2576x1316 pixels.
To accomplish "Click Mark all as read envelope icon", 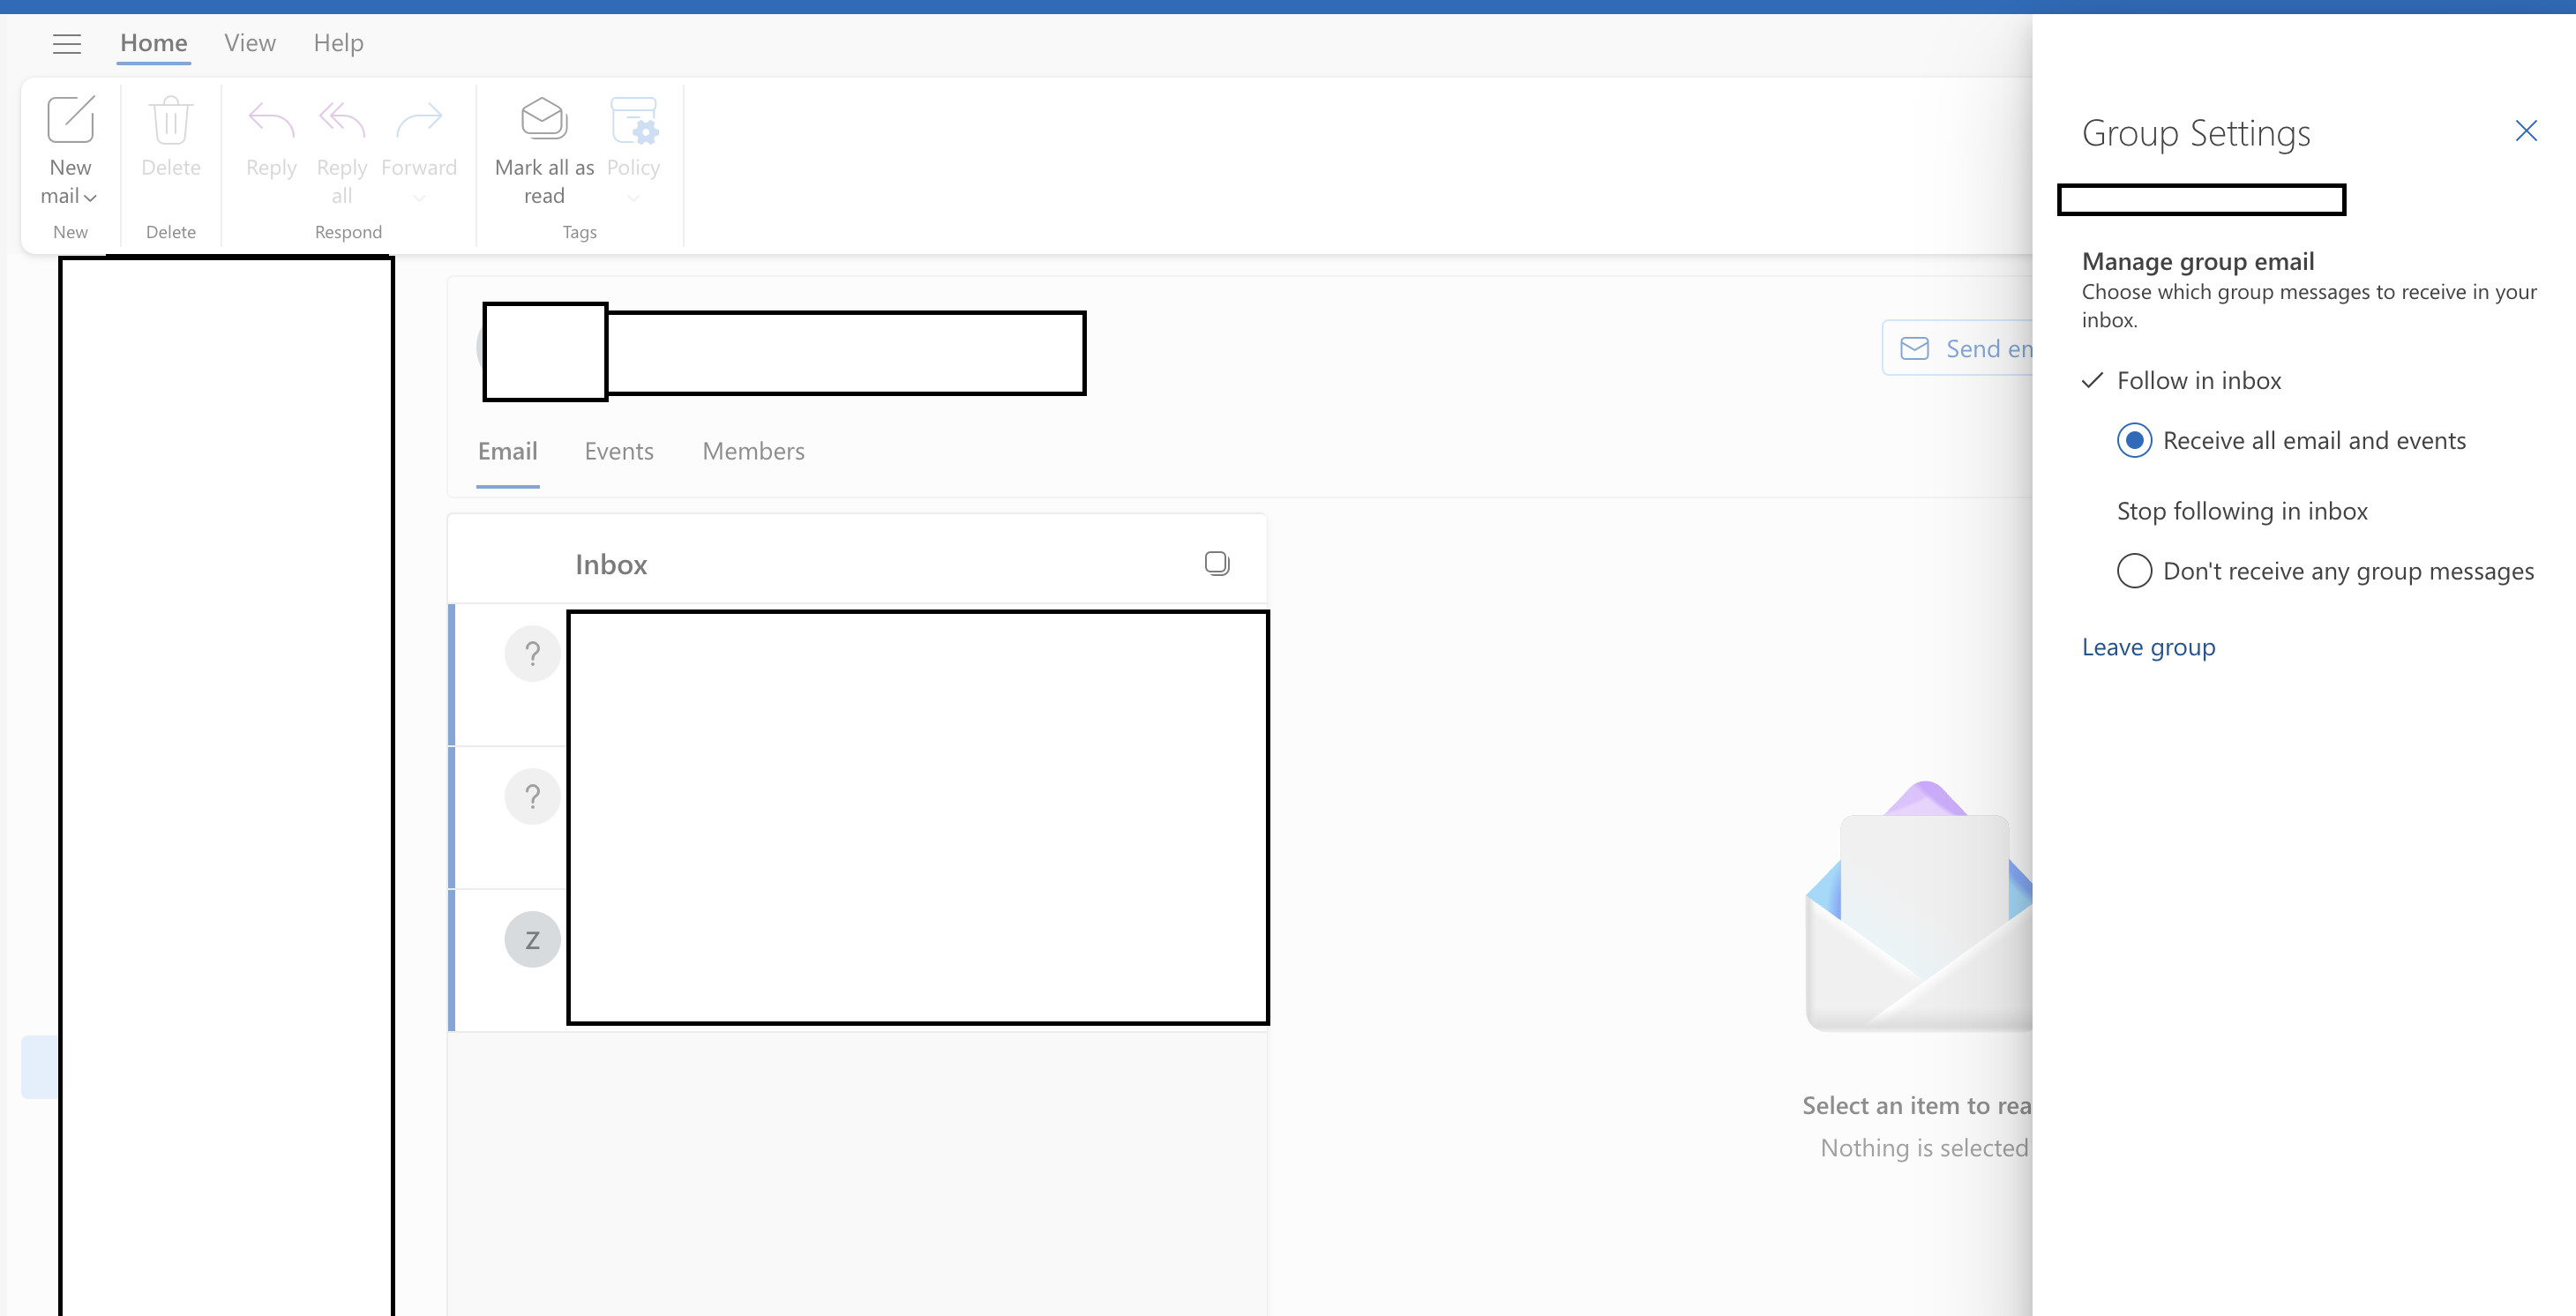I will [544, 119].
